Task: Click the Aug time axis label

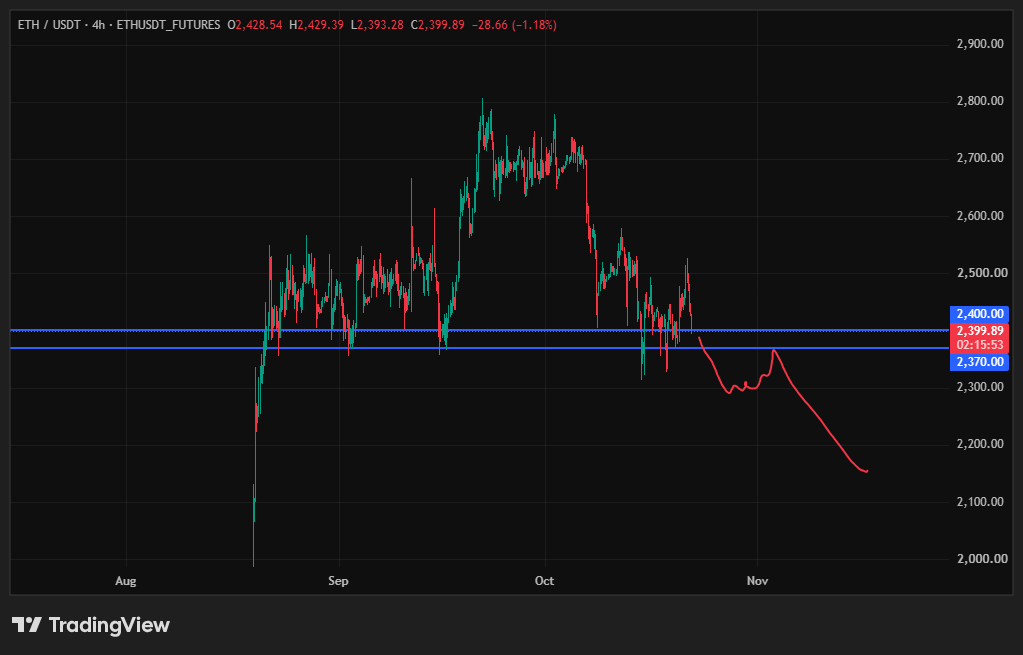Action: tap(125, 581)
